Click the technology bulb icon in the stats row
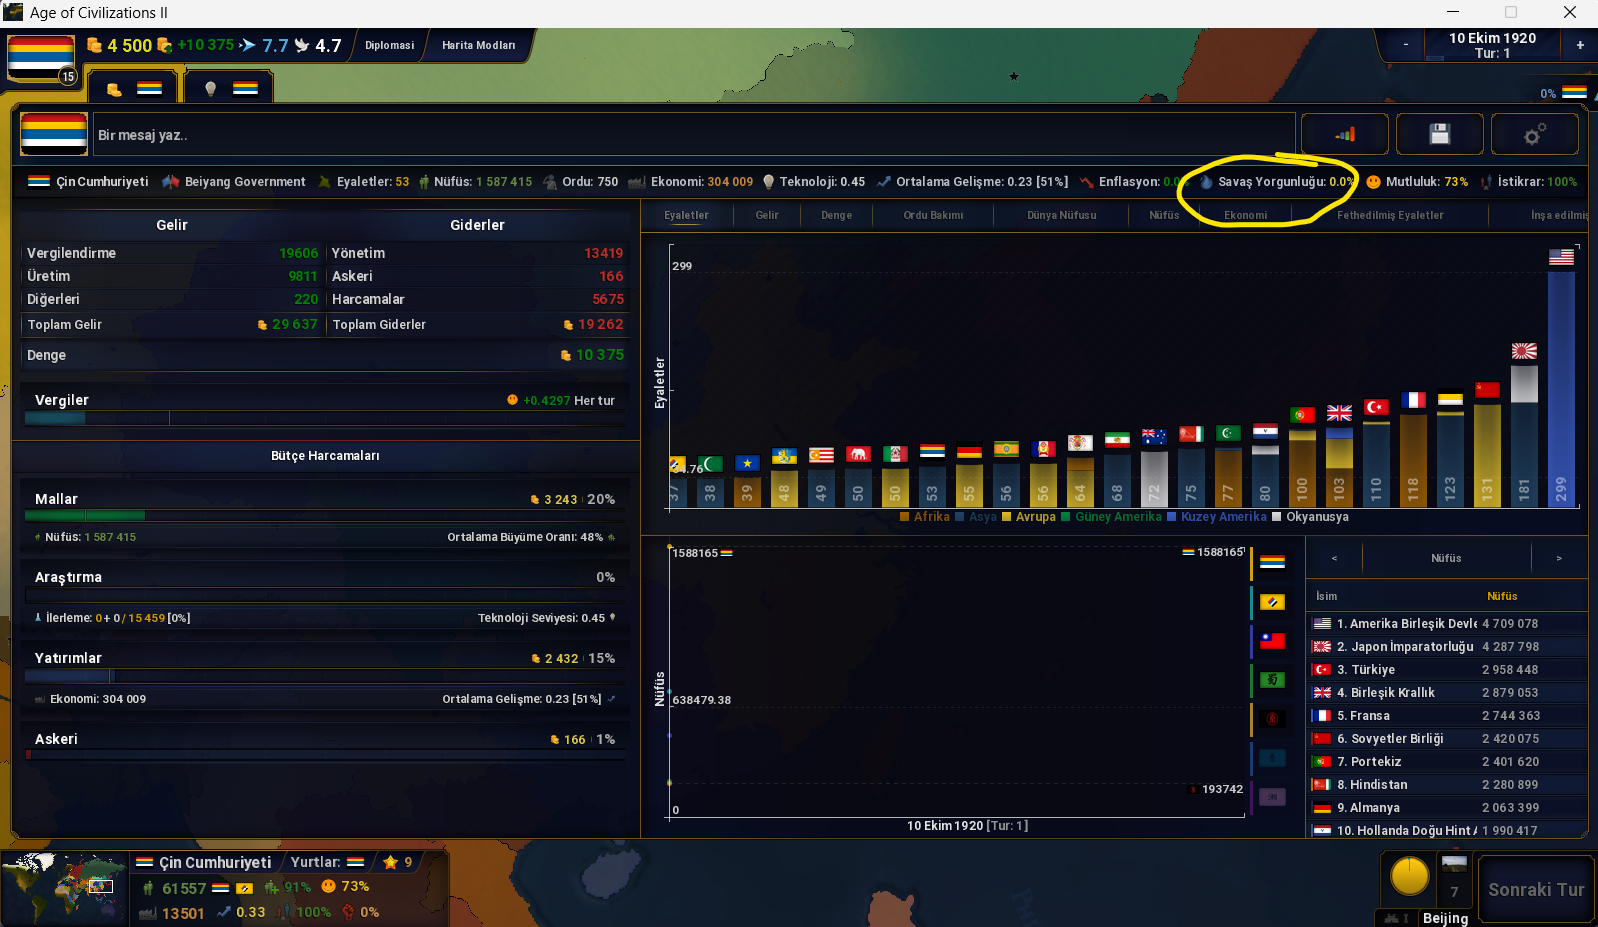 tap(768, 182)
